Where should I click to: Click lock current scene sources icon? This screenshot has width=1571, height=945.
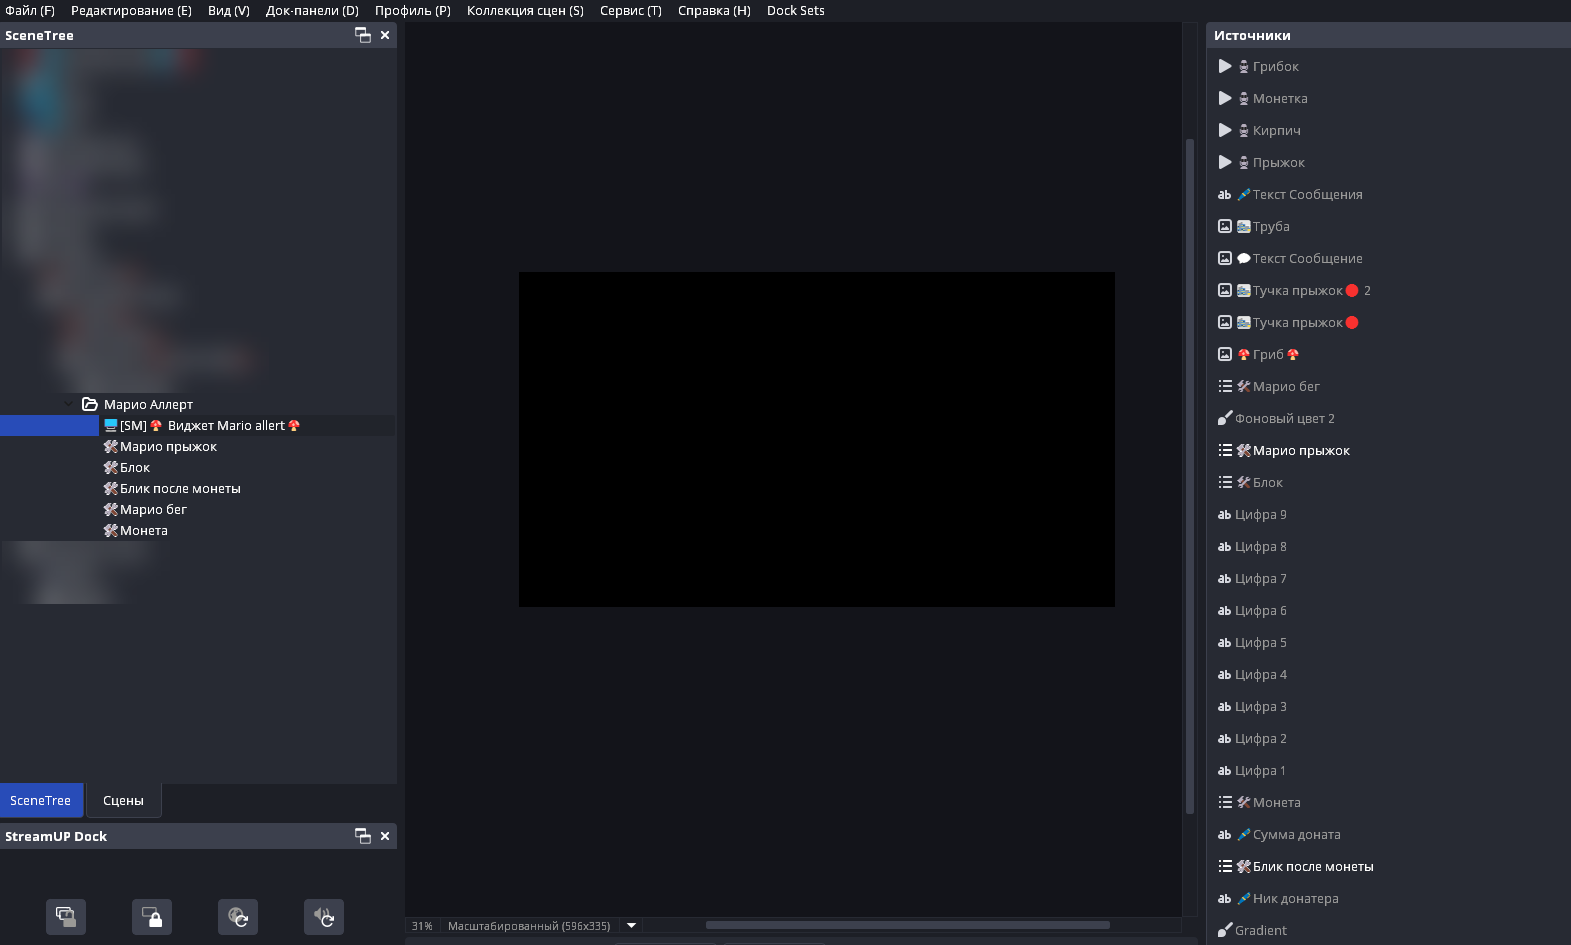pyautogui.click(x=152, y=916)
